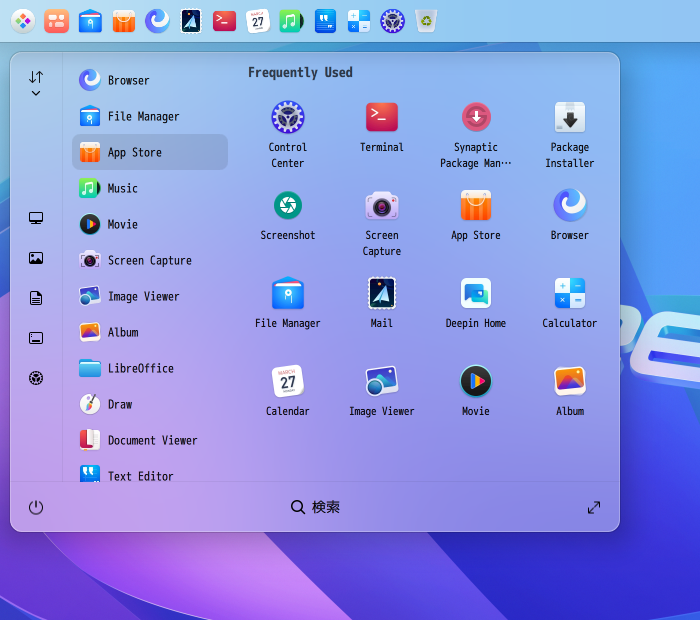Screen dimensions: 700x620
Task: Open the Pictures folder shortcut in sidebar
Action: (36, 258)
